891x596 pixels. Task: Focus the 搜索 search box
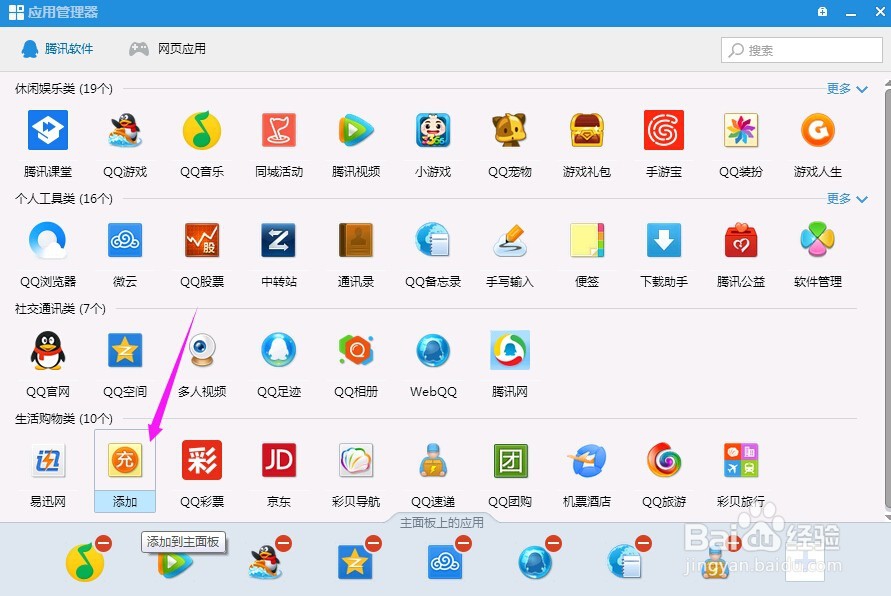tap(801, 50)
